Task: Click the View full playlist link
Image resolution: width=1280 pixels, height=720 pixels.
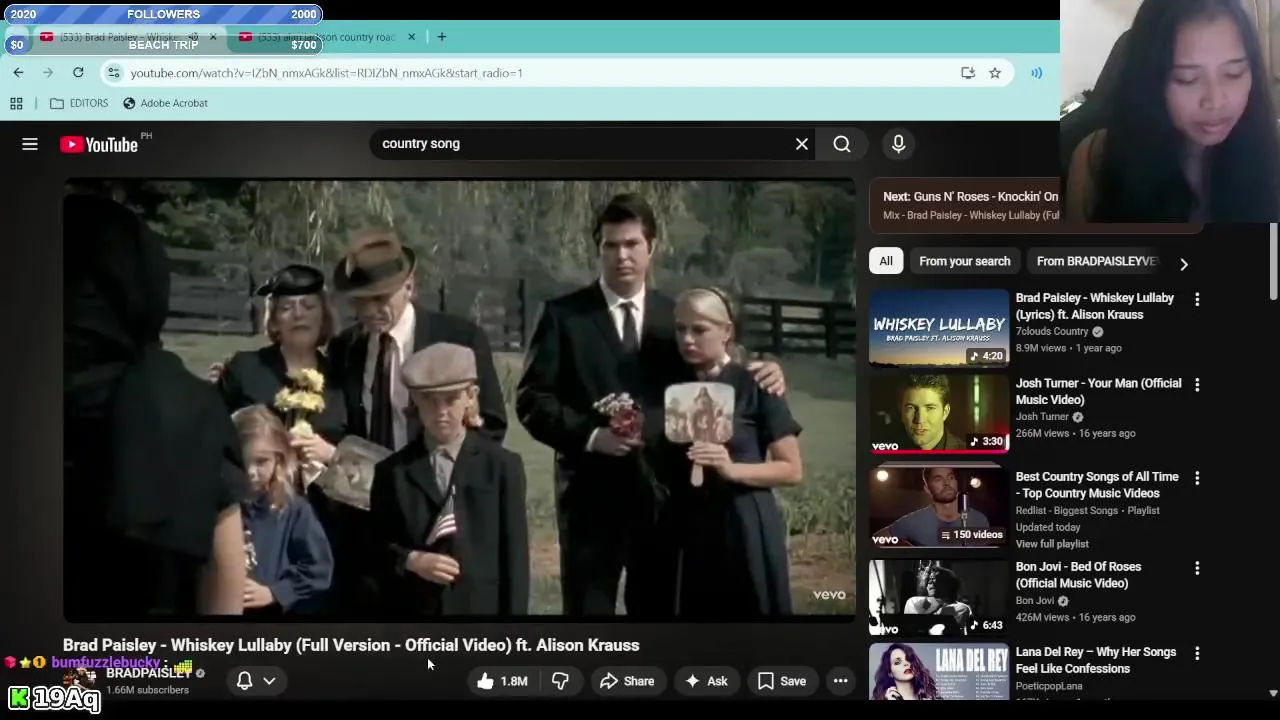Action: [1052, 544]
